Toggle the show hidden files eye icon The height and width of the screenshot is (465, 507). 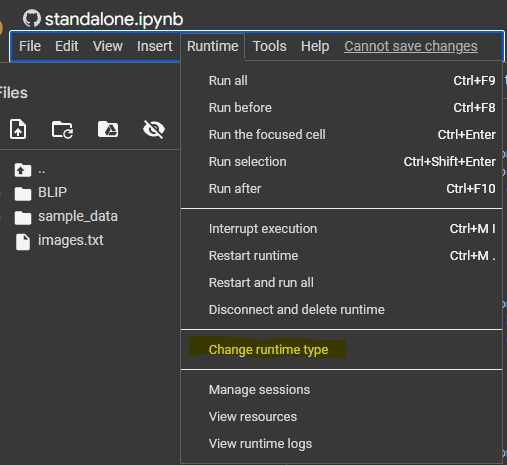point(154,129)
